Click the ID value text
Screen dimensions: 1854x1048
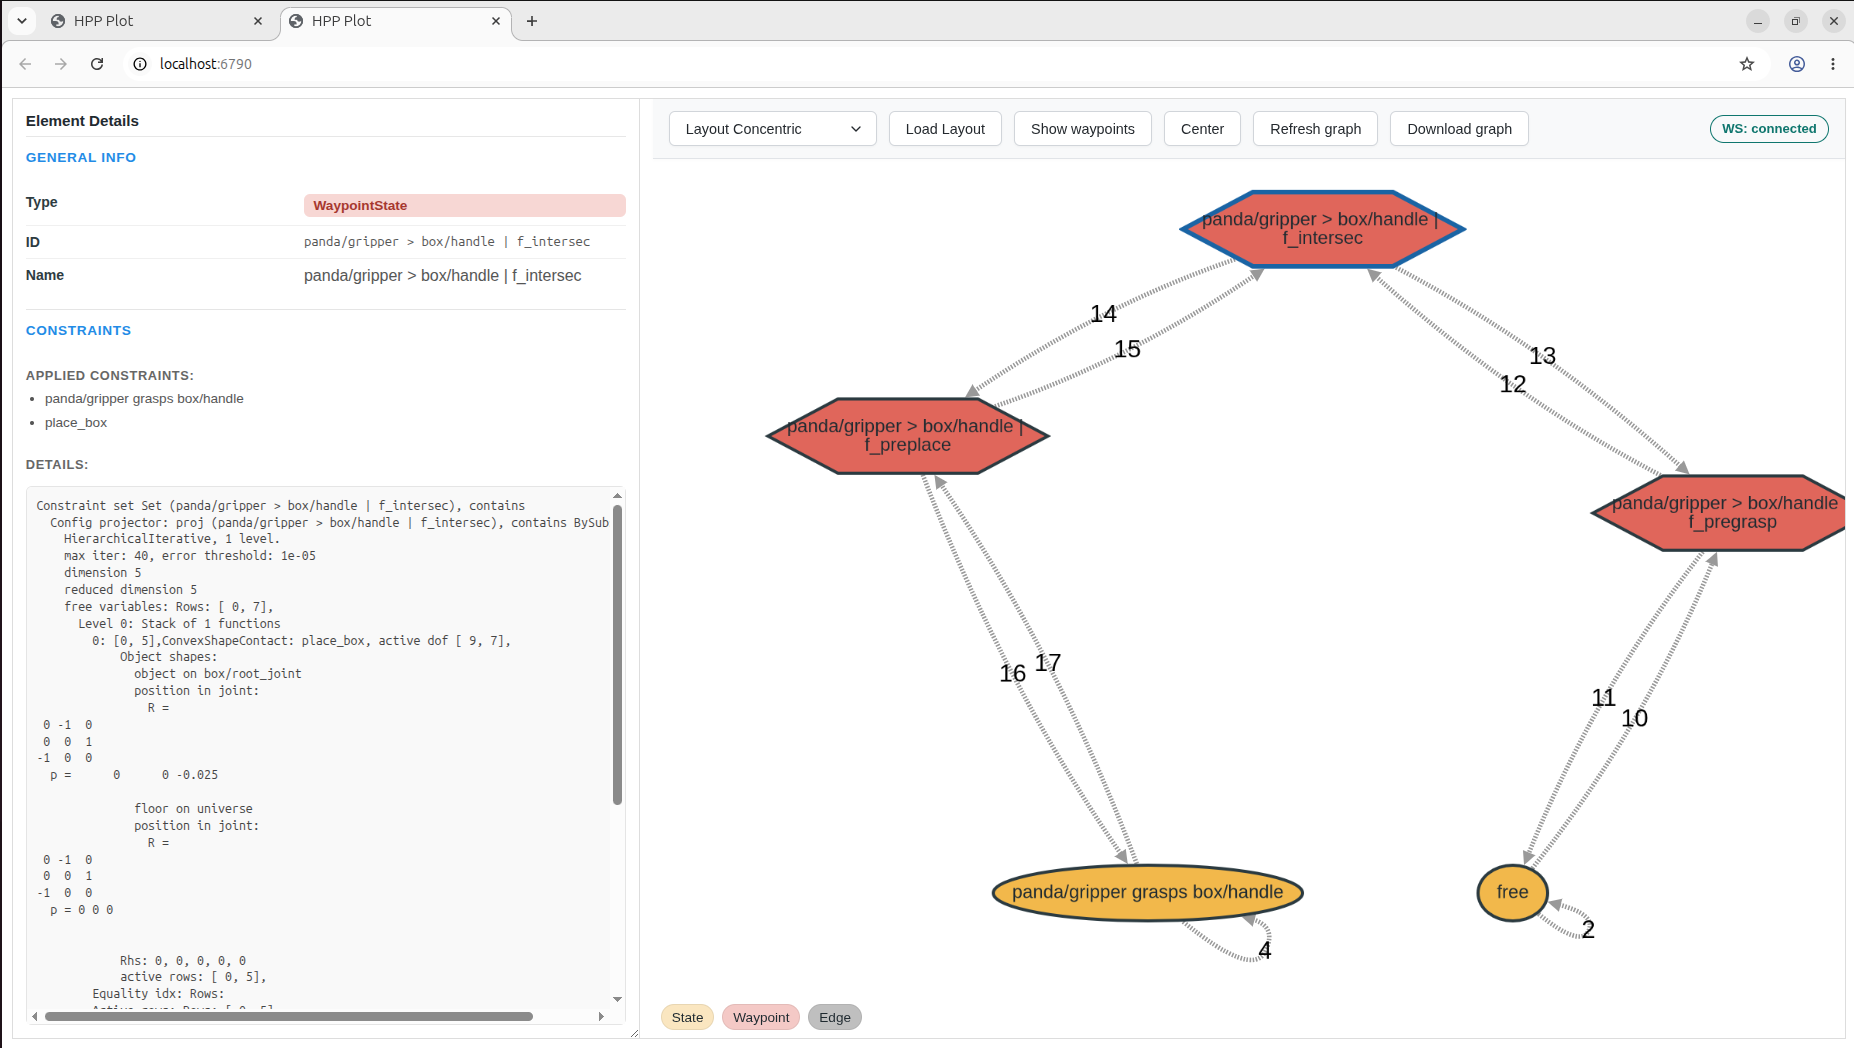(447, 242)
